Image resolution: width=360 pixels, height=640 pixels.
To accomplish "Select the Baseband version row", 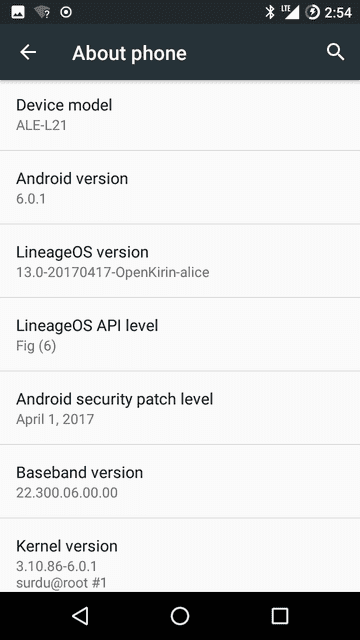I will [x=180, y=481].
